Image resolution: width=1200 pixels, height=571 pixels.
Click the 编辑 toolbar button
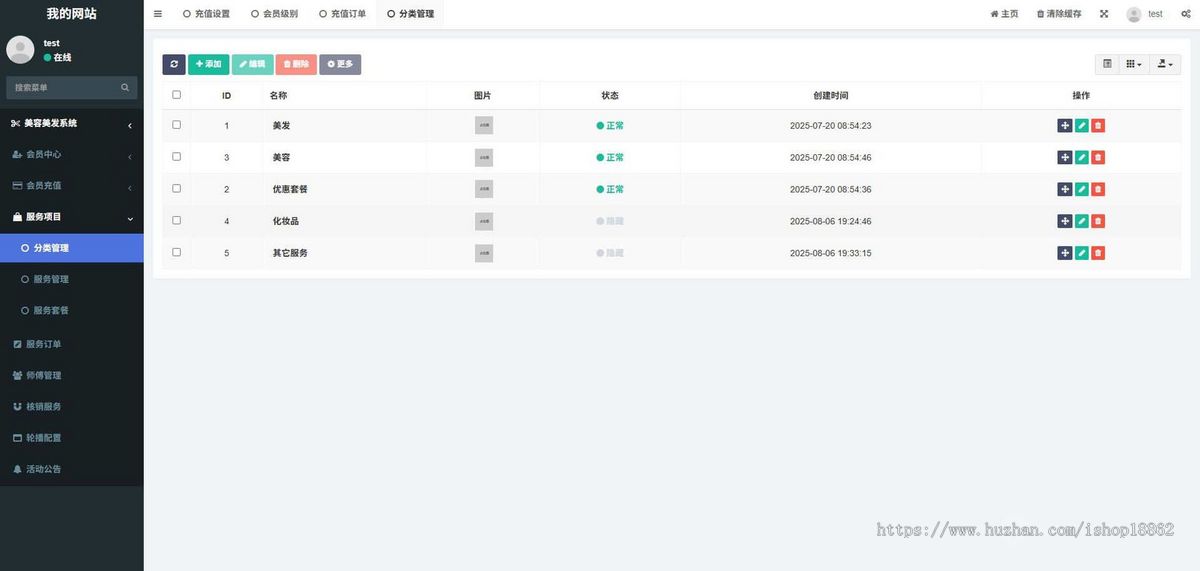(x=252, y=64)
